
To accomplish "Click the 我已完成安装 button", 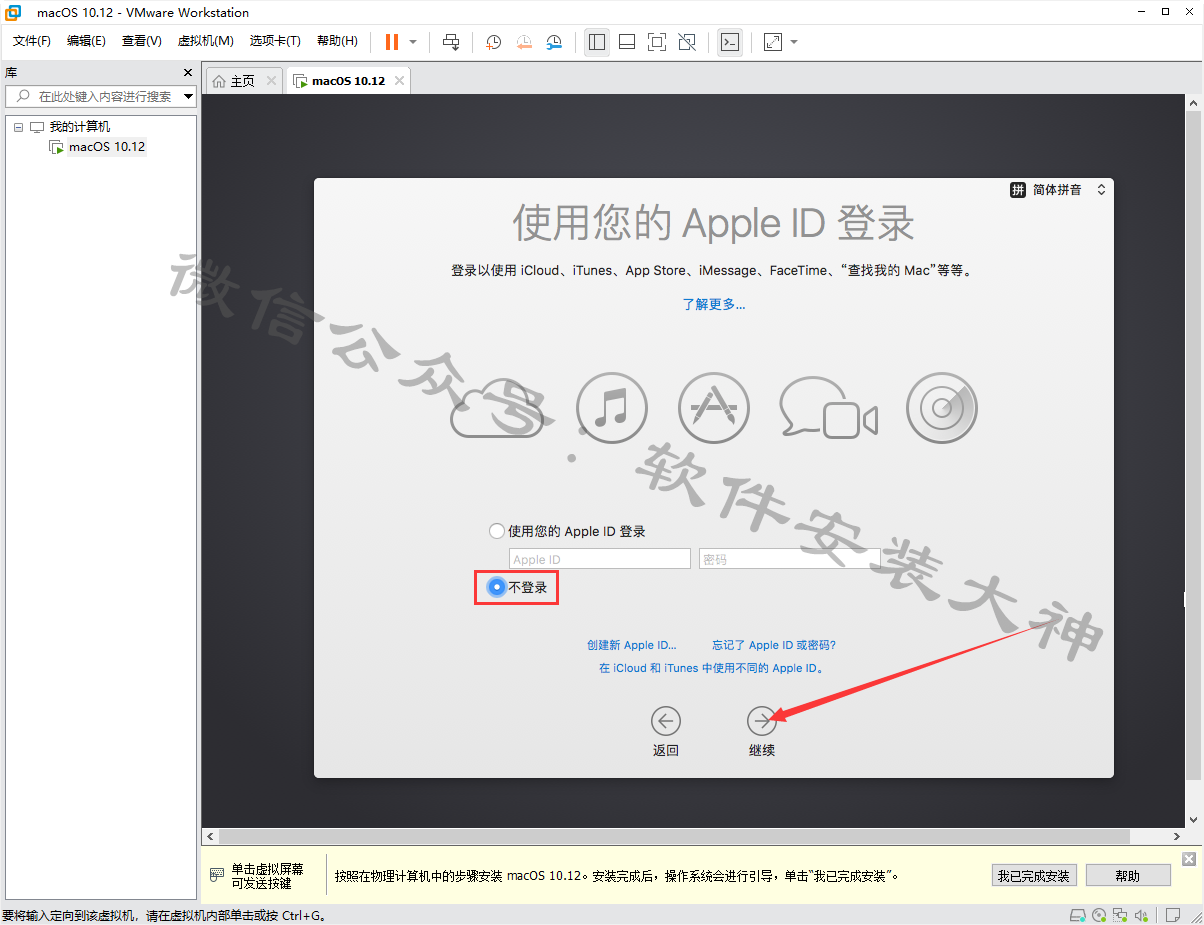I will (x=1033, y=876).
